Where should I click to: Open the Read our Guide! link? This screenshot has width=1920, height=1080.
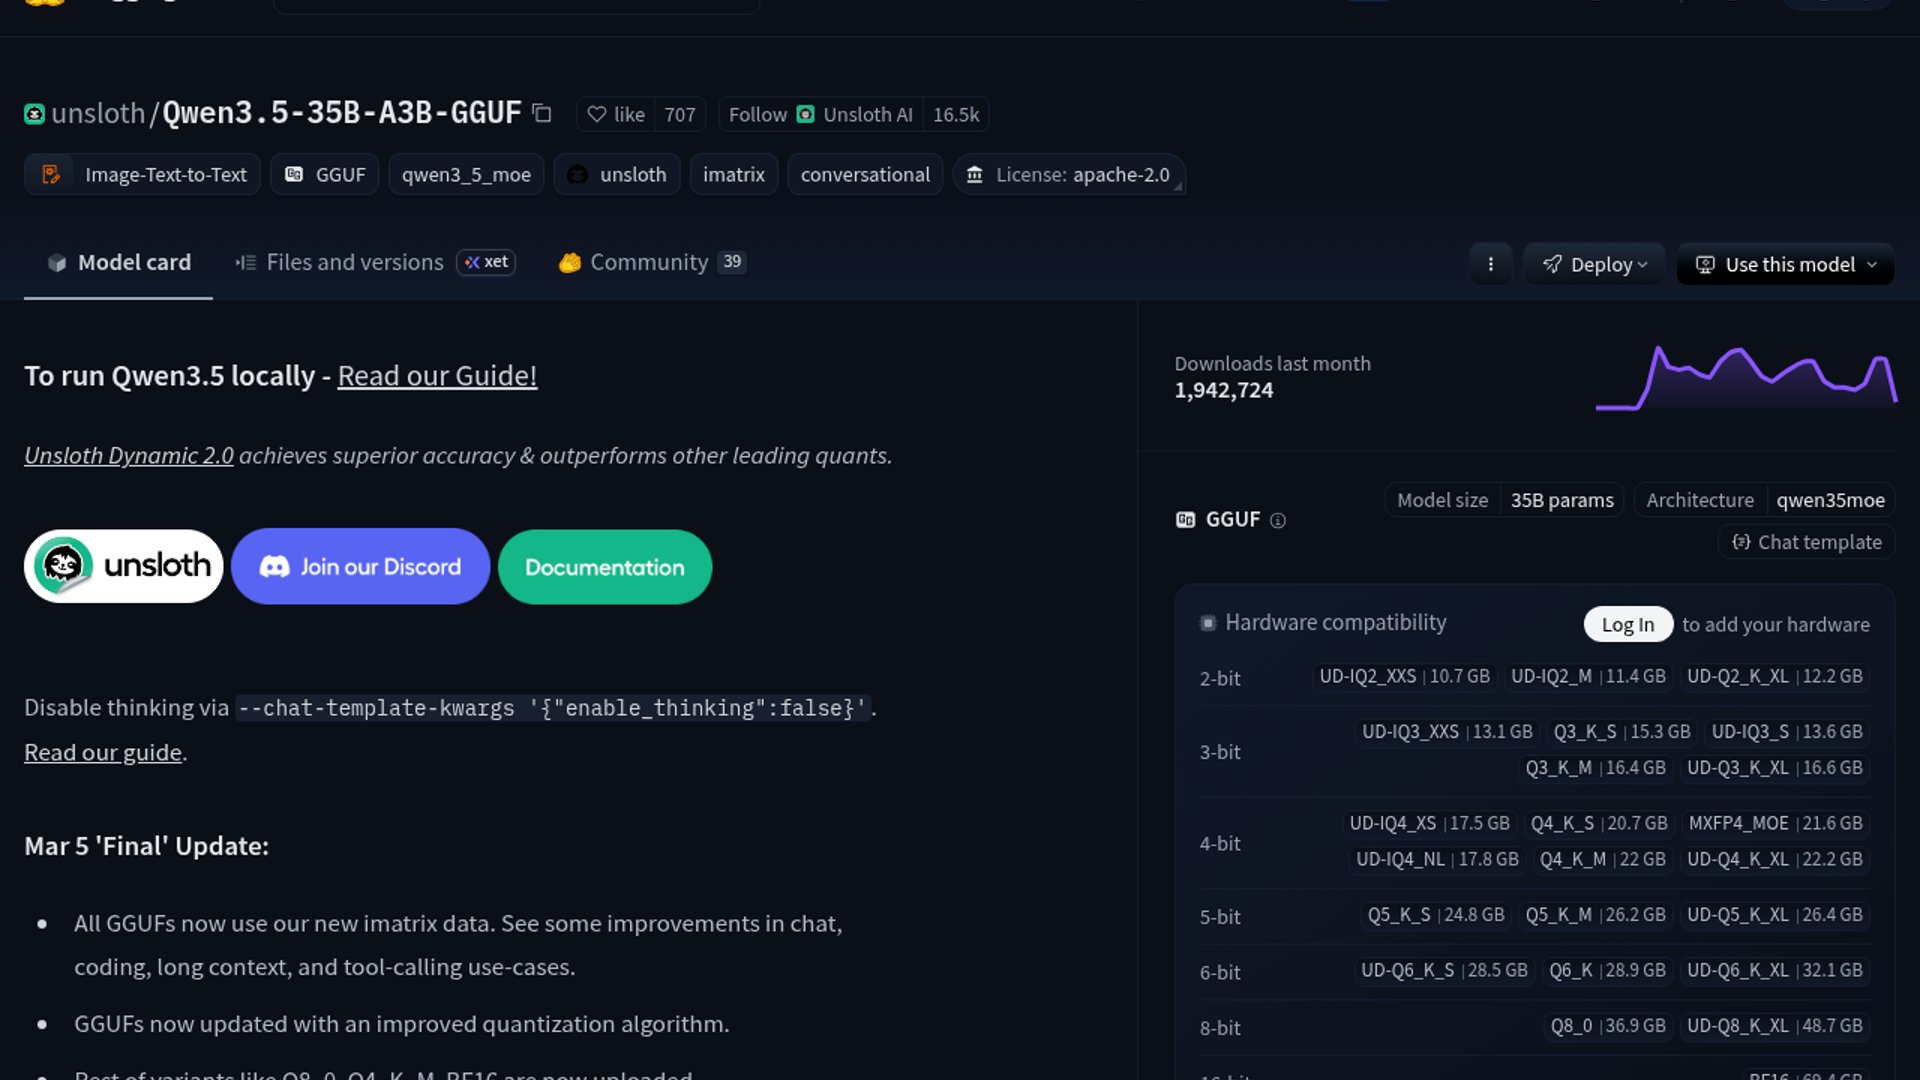pyautogui.click(x=437, y=375)
